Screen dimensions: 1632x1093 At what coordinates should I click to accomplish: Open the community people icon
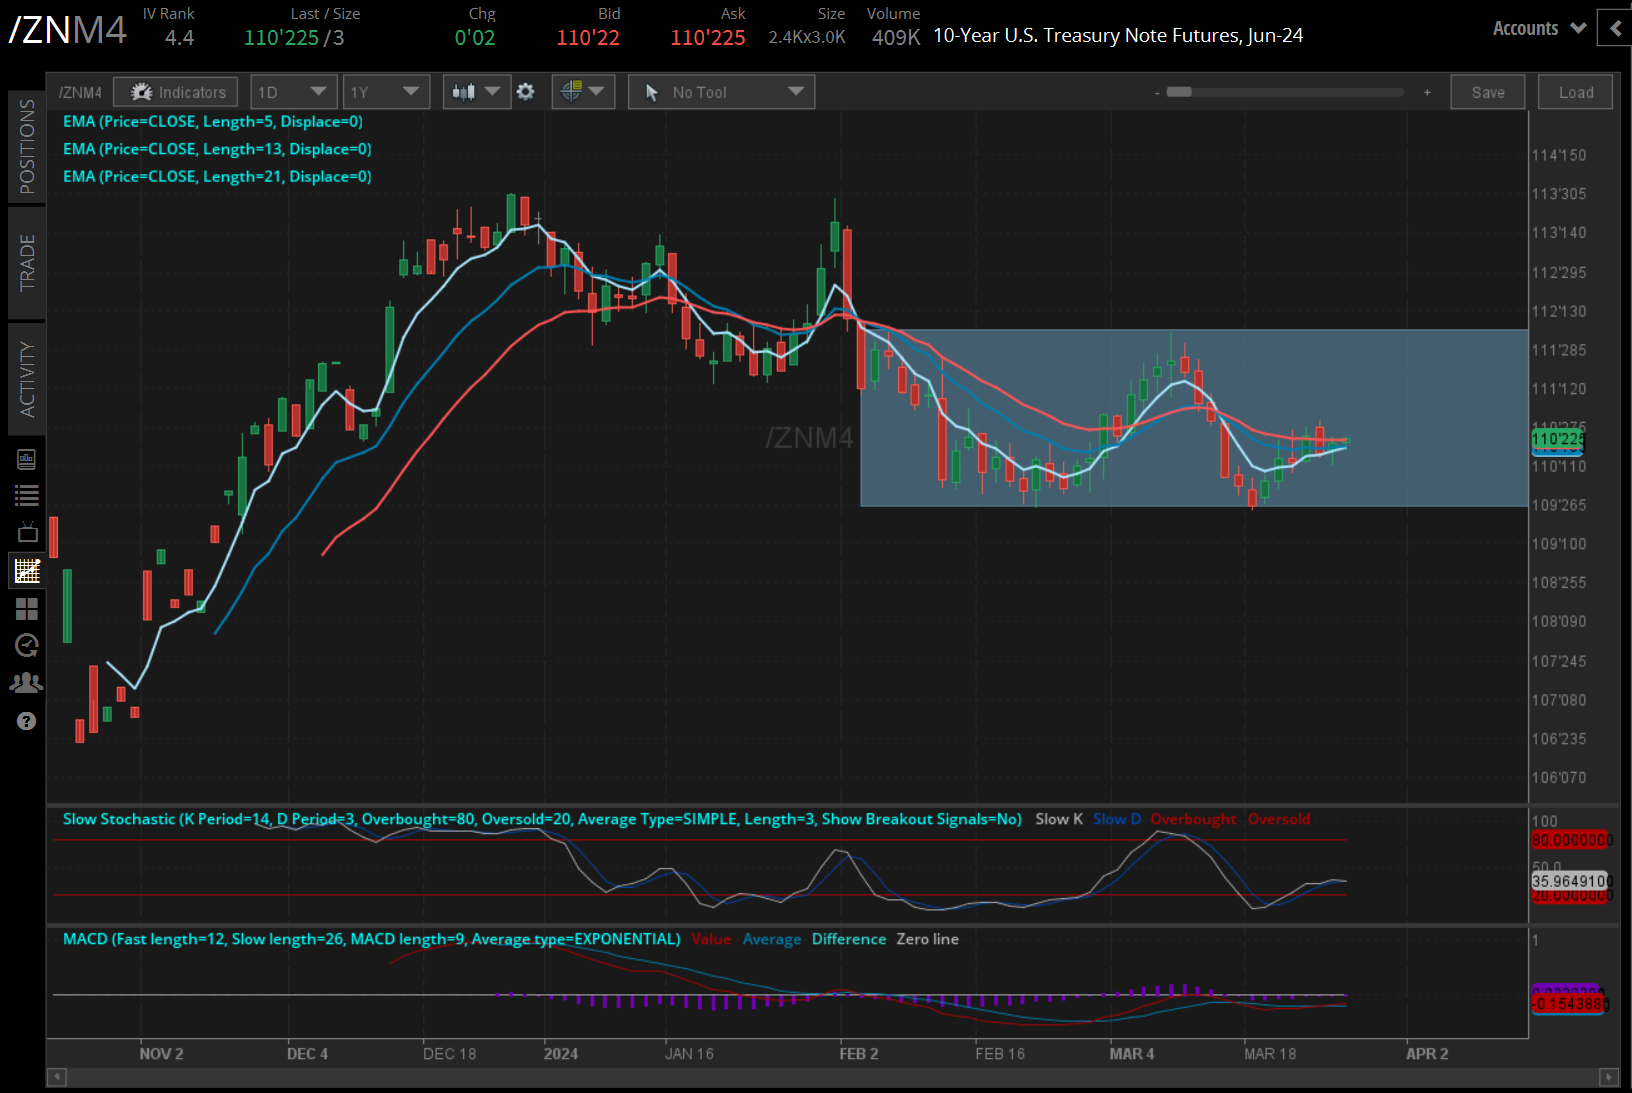click(x=27, y=683)
